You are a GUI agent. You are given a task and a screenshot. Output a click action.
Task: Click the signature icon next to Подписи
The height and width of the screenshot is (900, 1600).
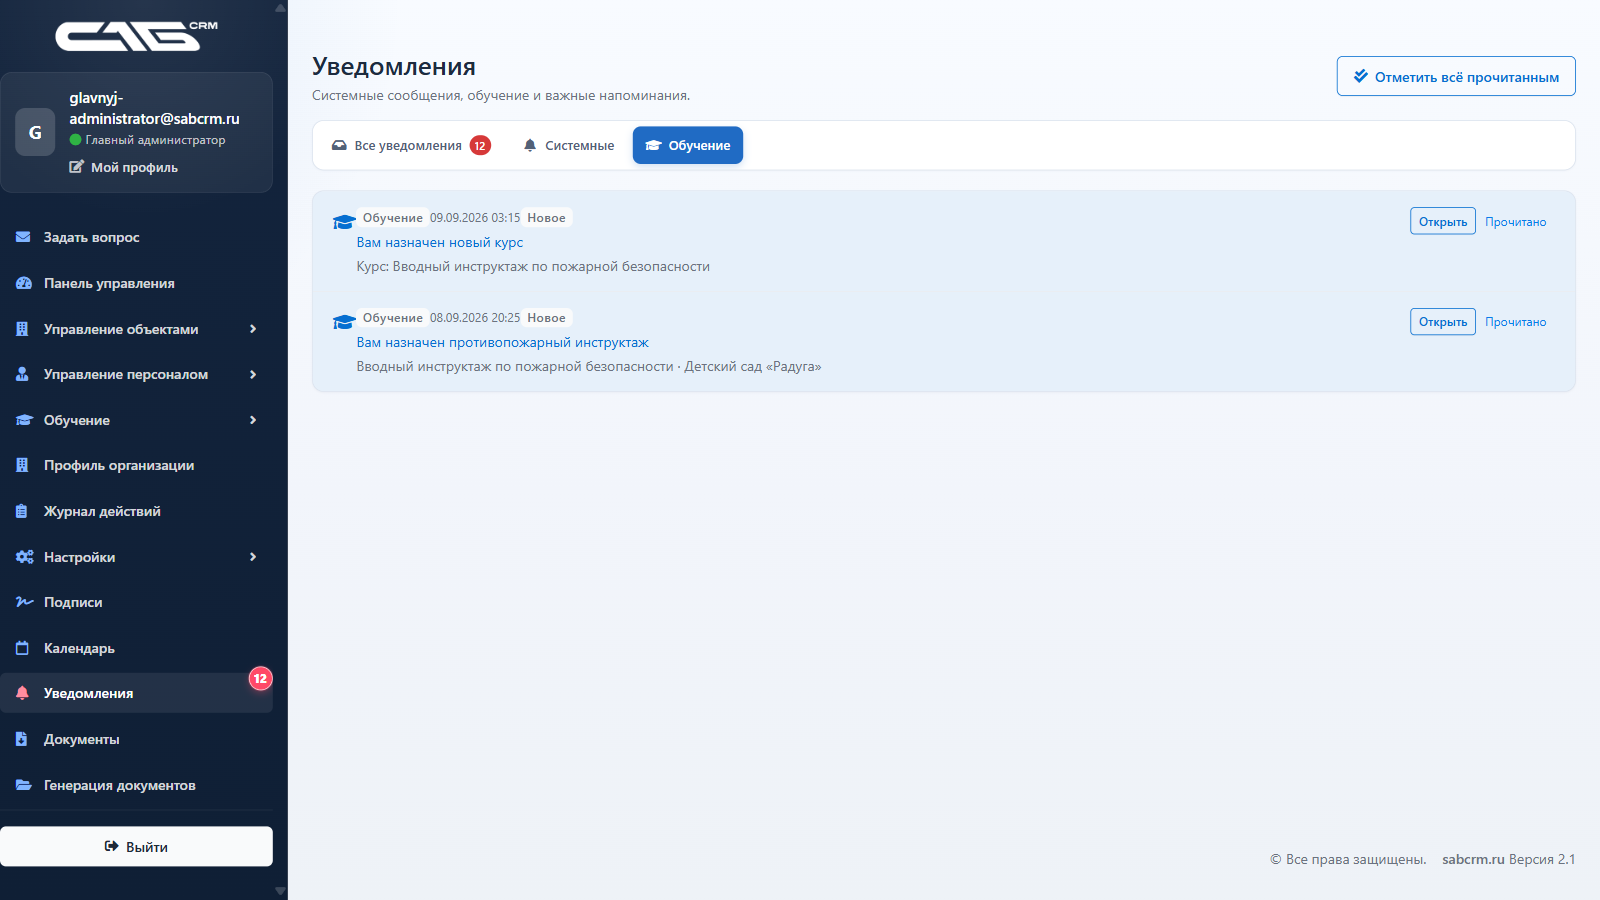(x=24, y=602)
